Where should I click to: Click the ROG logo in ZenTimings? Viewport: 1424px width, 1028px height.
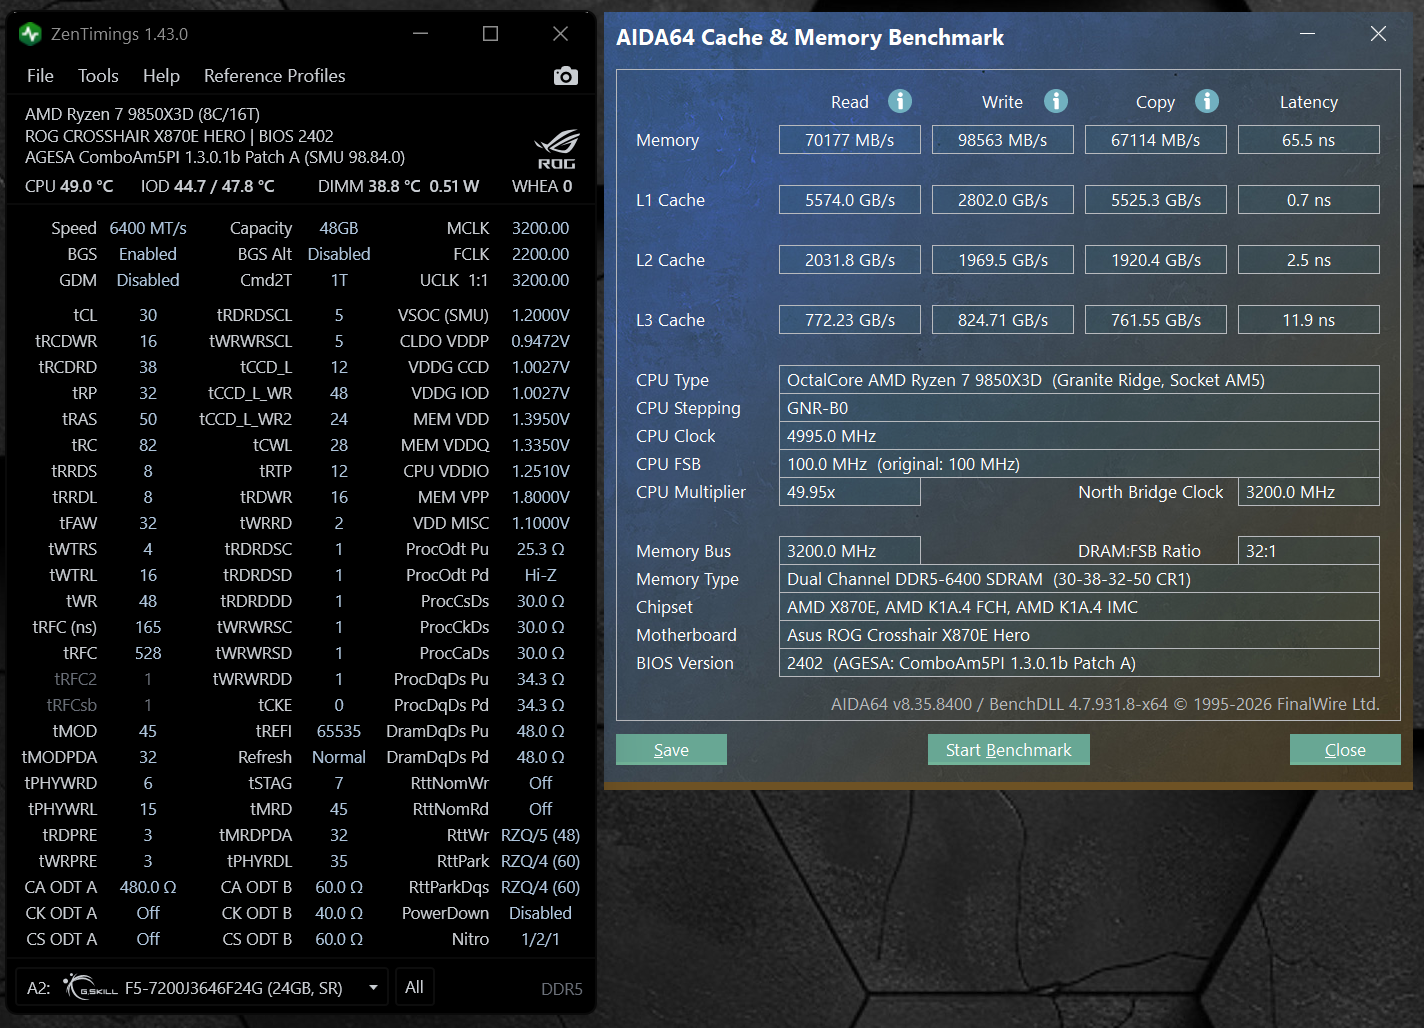pyautogui.click(x=556, y=149)
